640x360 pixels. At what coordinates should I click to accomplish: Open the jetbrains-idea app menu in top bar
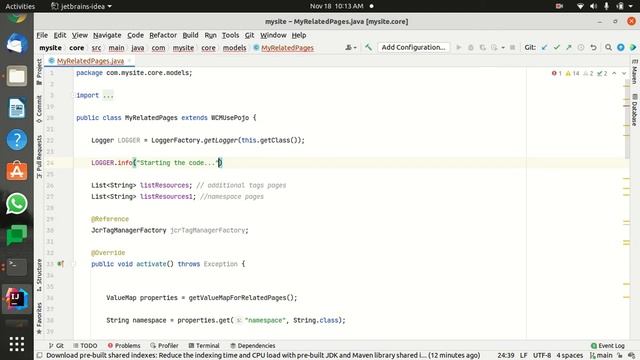click(82, 6)
